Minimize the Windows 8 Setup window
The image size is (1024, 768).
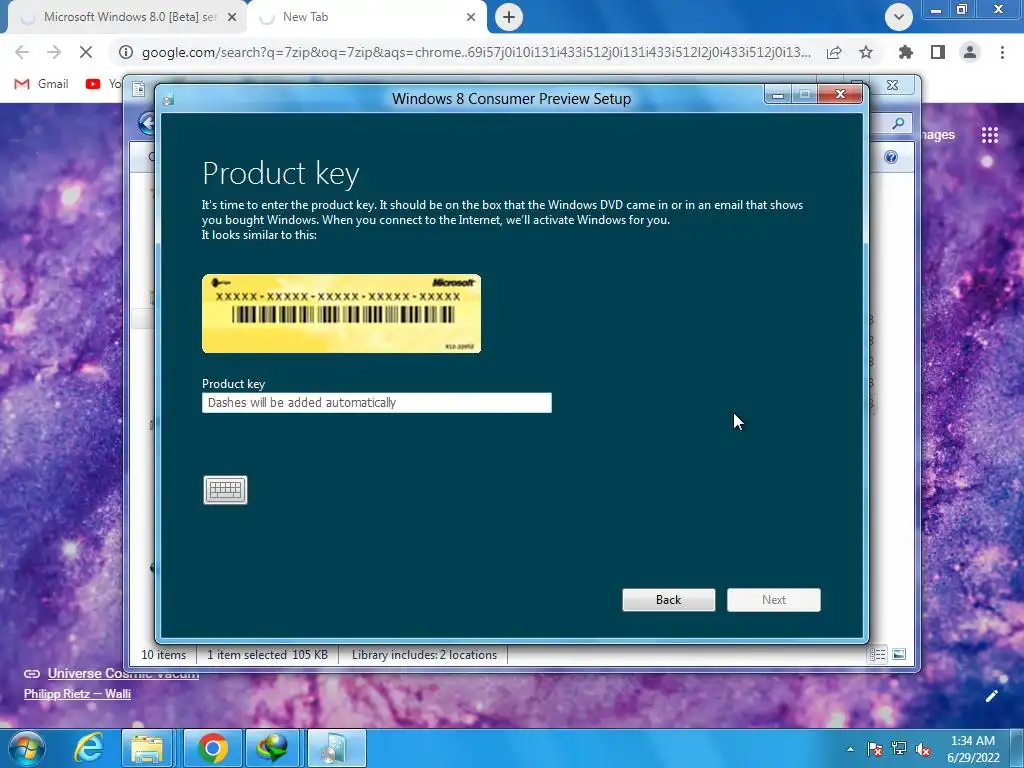point(778,95)
